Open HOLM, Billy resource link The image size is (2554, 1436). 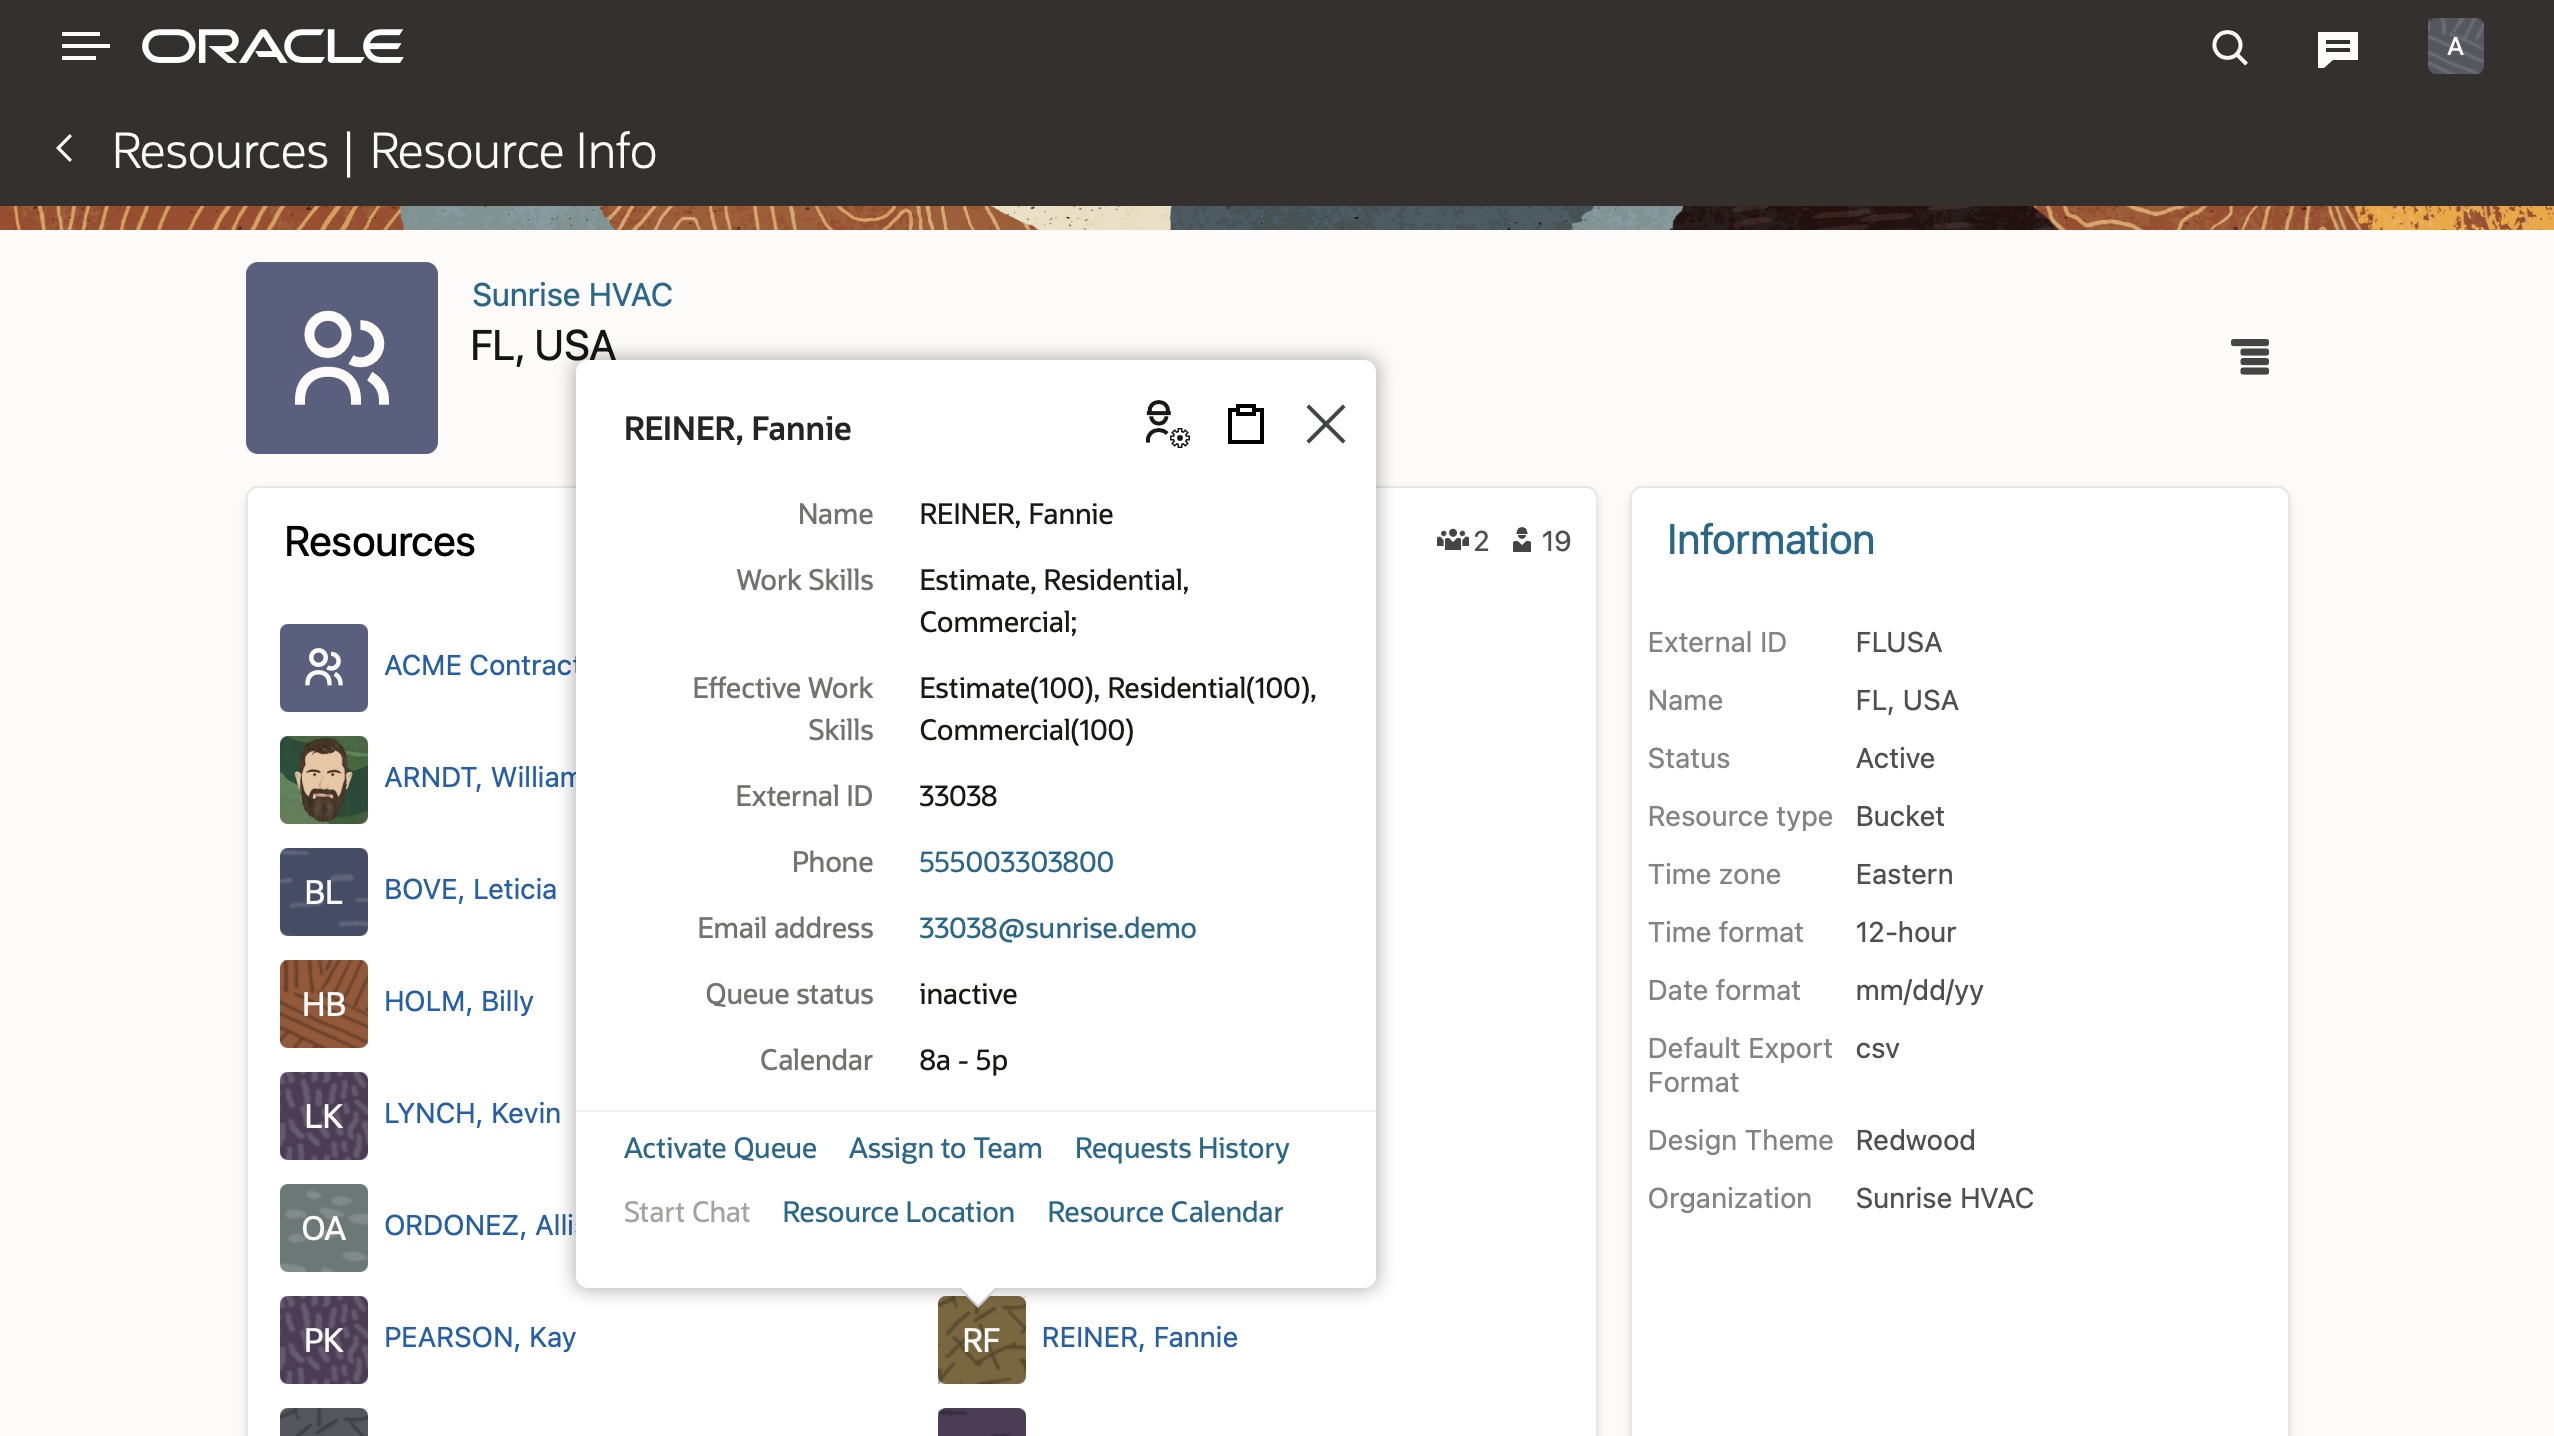click(458, 1001)
